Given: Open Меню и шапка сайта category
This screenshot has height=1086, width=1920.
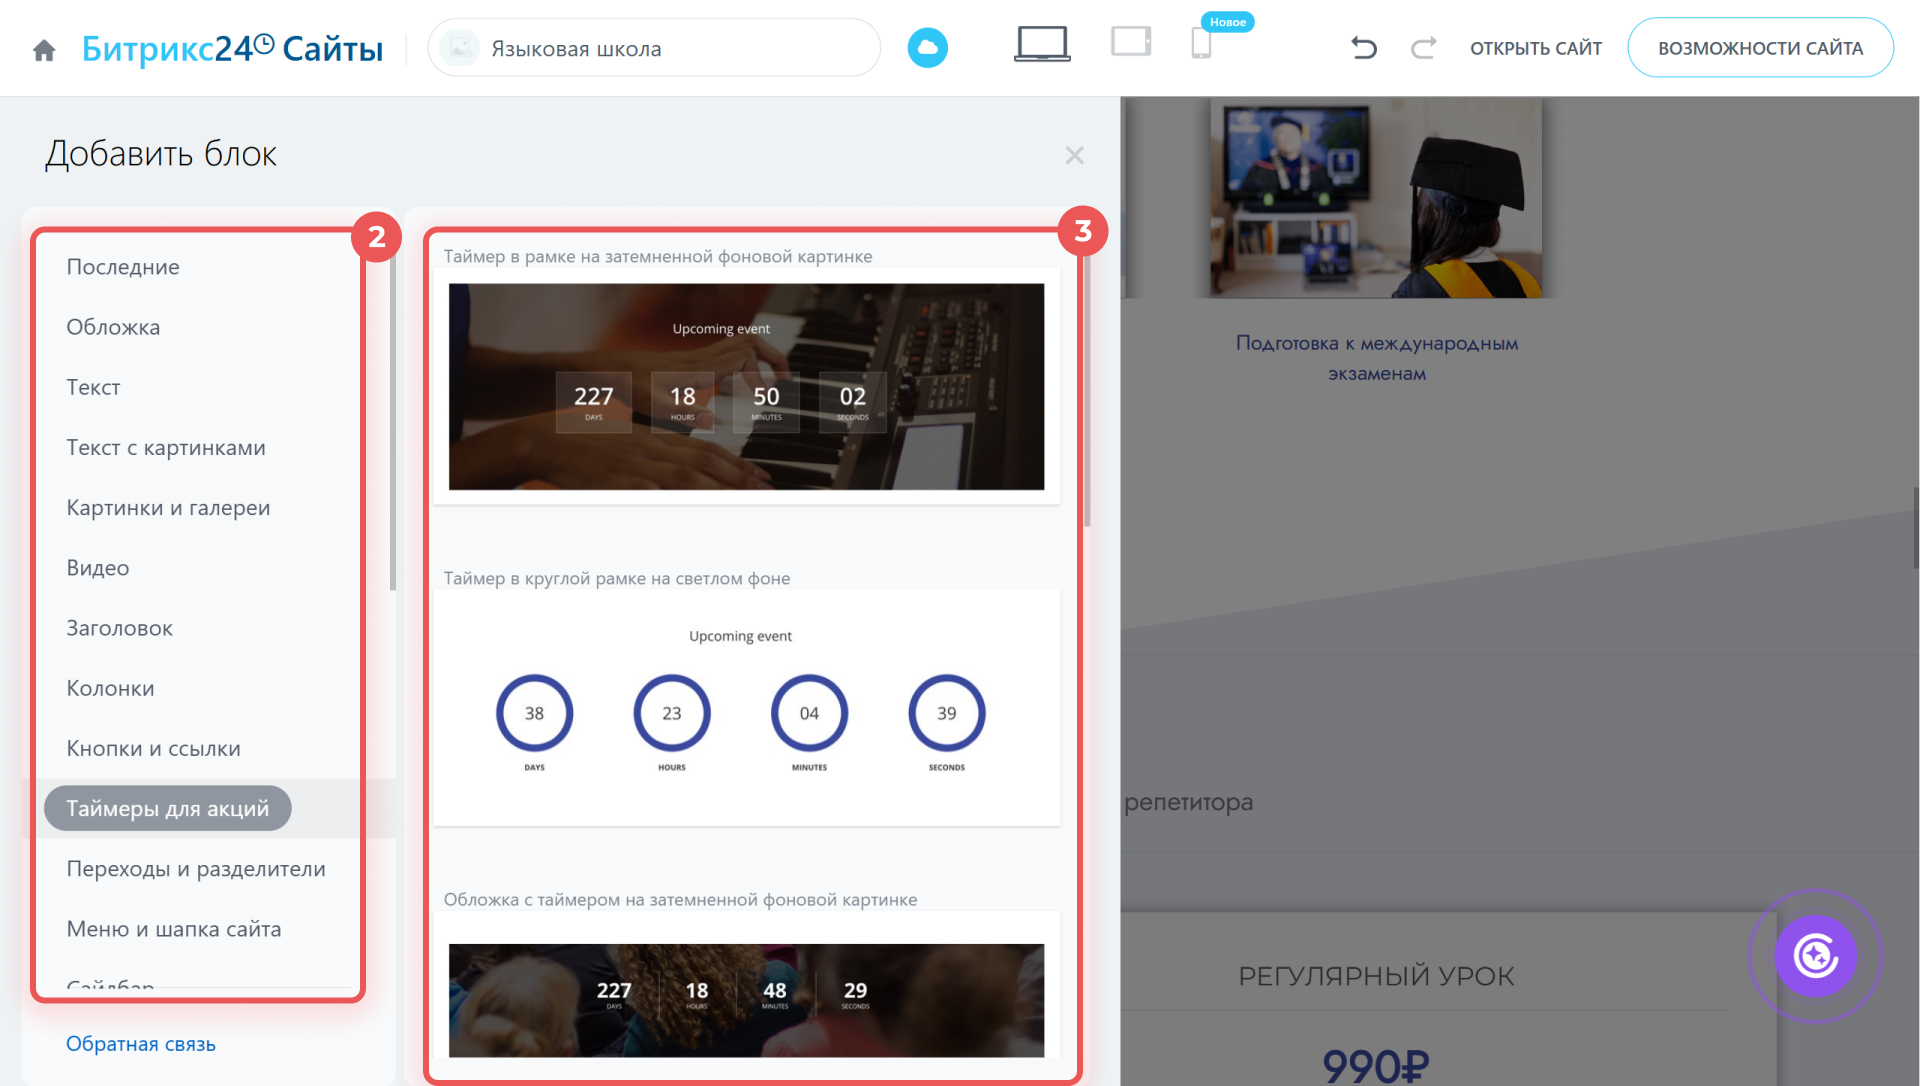Looking at the screenshot, I should [174, 929].
